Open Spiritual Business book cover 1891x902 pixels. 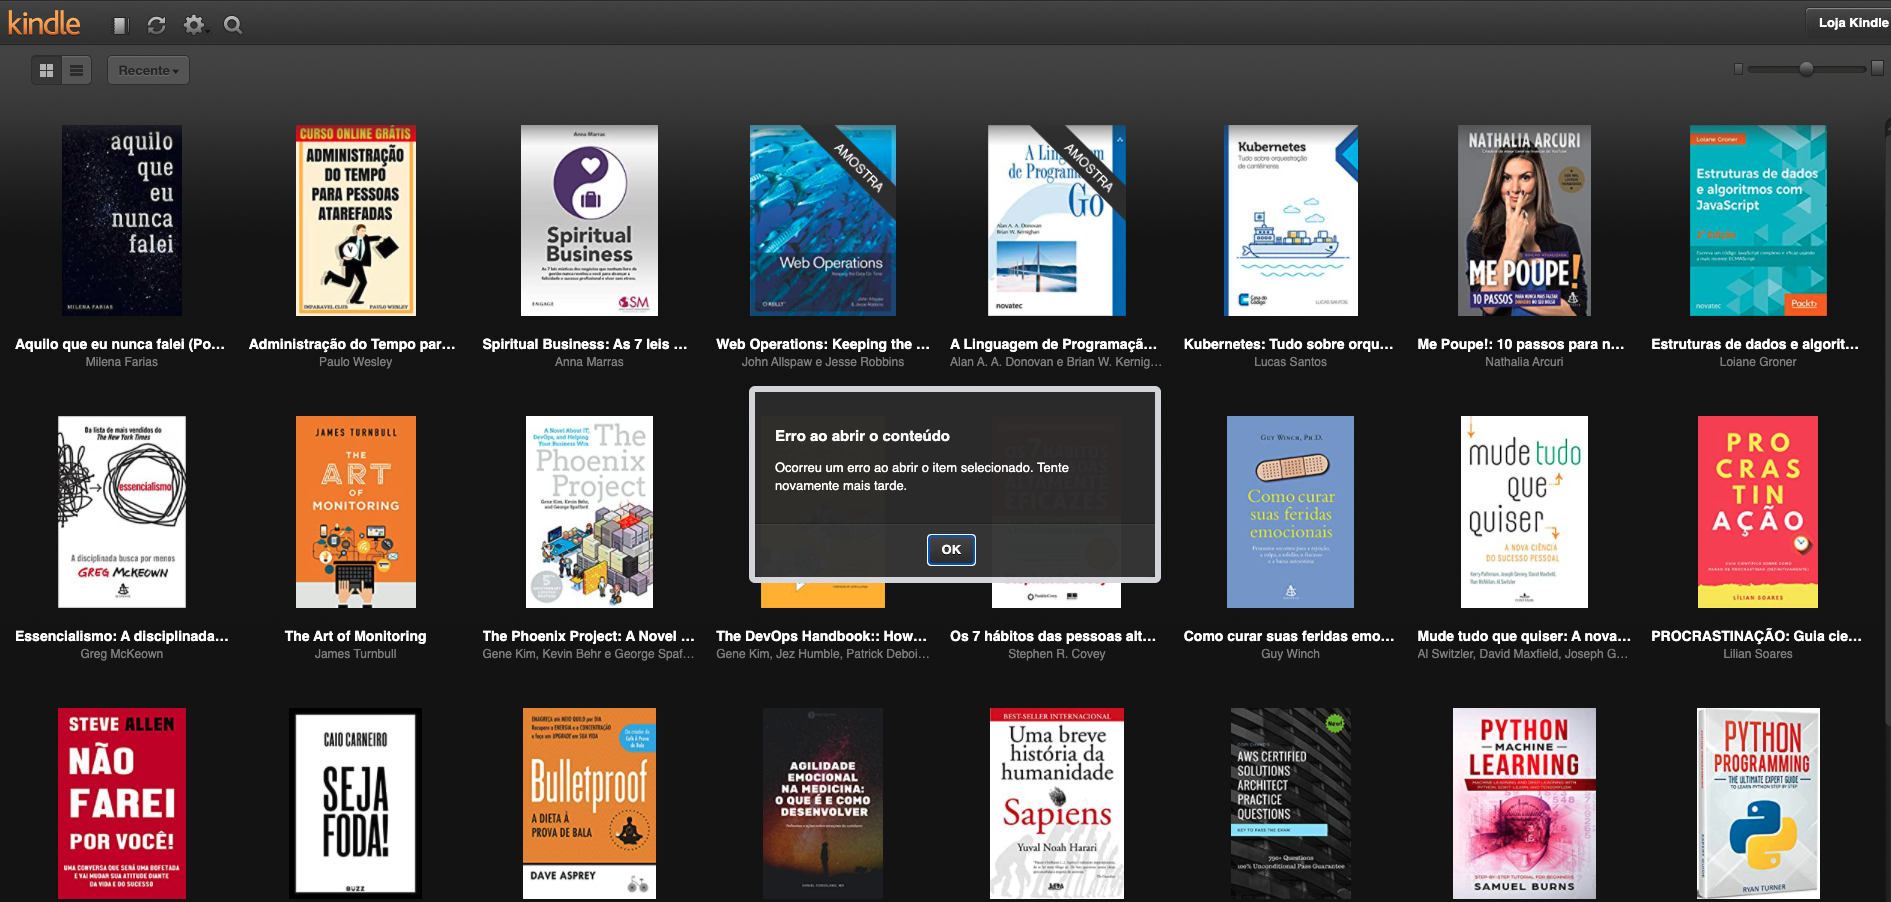[589, 220]
